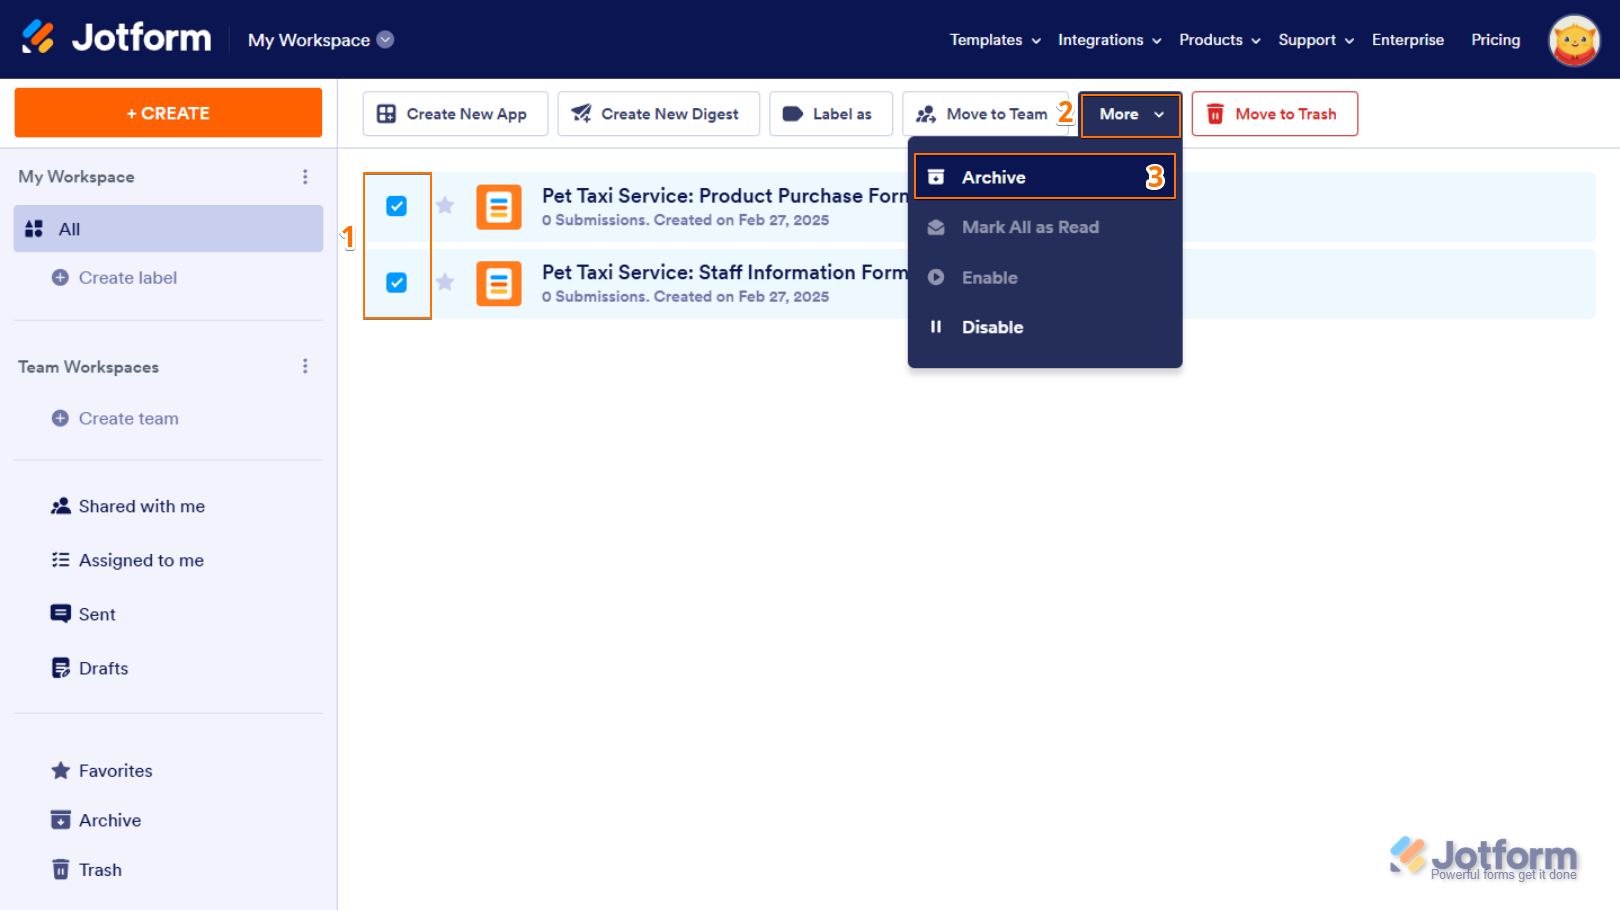This screenshot has height=910, width=1620.
Task: Click the pause icon beside Disable
Action: click(x=936, y=327)
